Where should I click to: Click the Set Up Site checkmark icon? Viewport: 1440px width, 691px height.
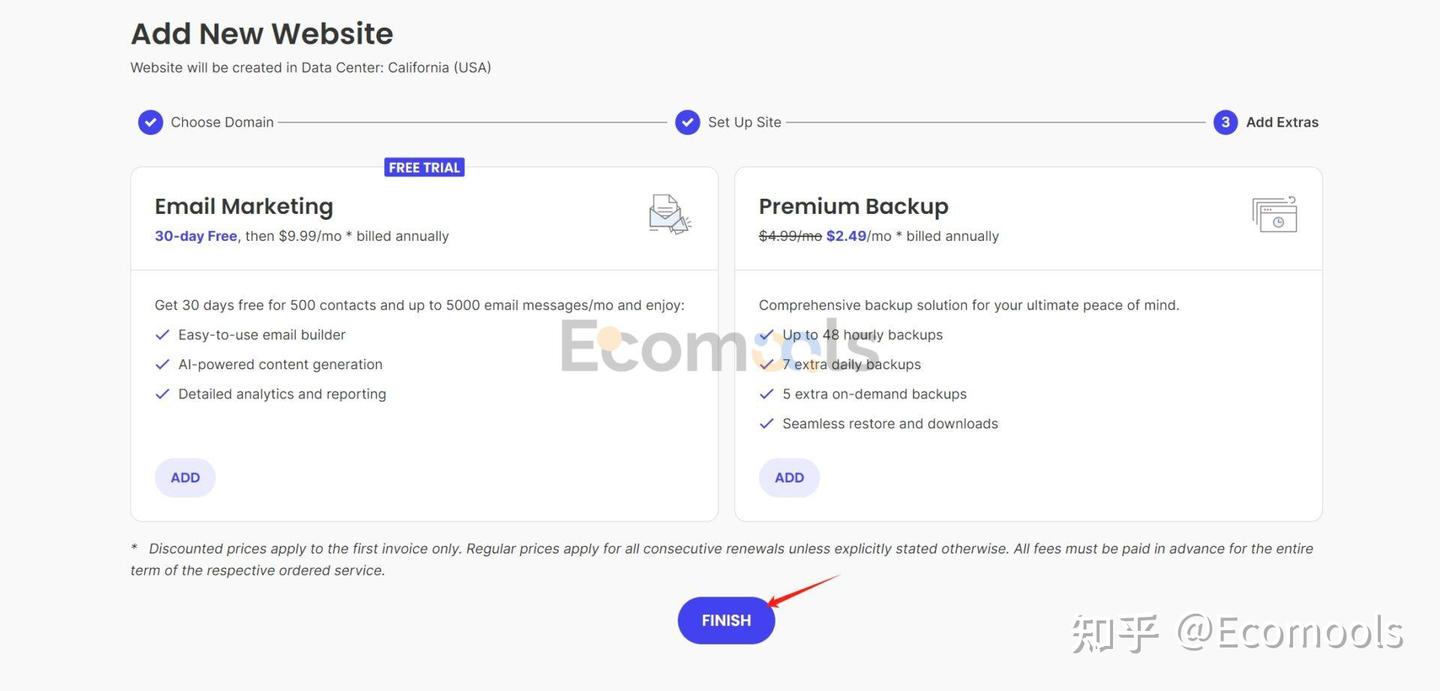[x=687, y=122]
